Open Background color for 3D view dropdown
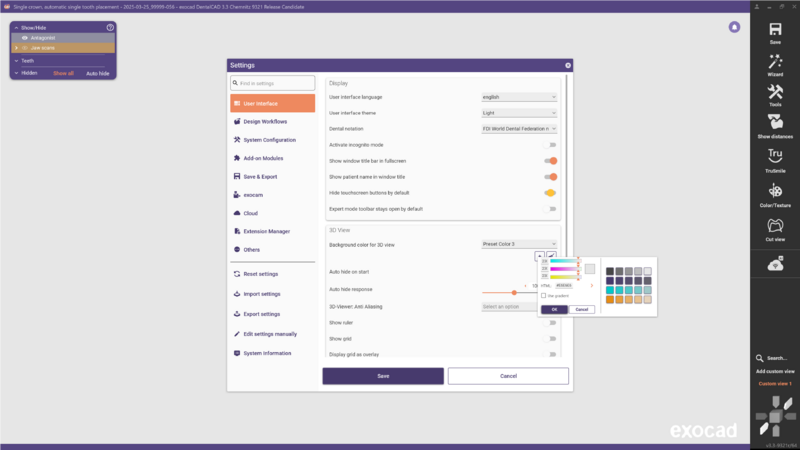 click(x=519, y=244)
